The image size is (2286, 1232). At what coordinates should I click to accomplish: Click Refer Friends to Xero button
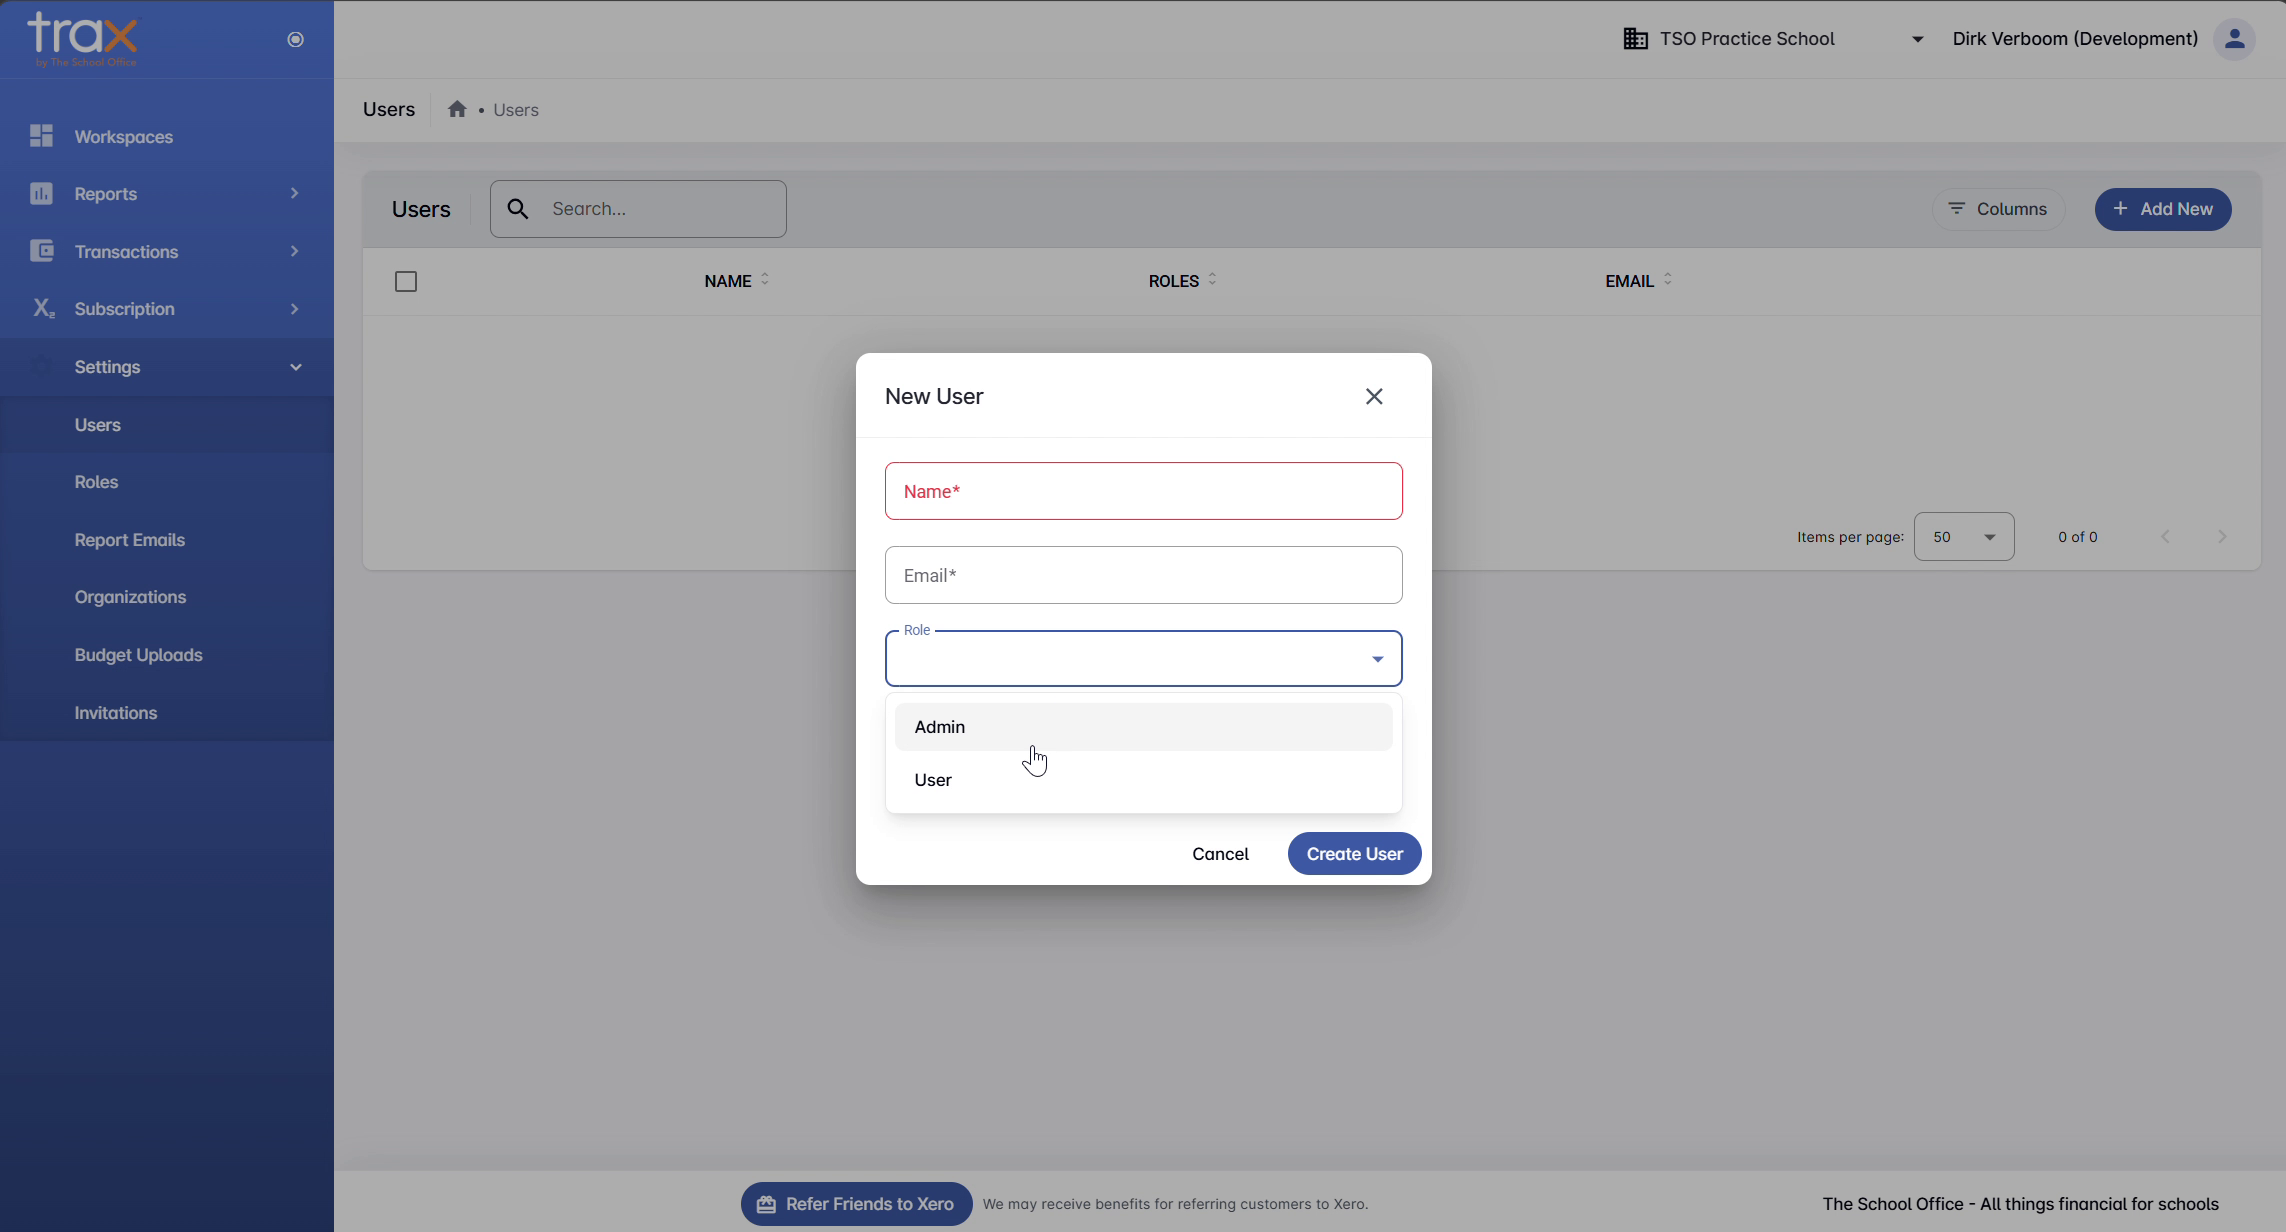856,1204
